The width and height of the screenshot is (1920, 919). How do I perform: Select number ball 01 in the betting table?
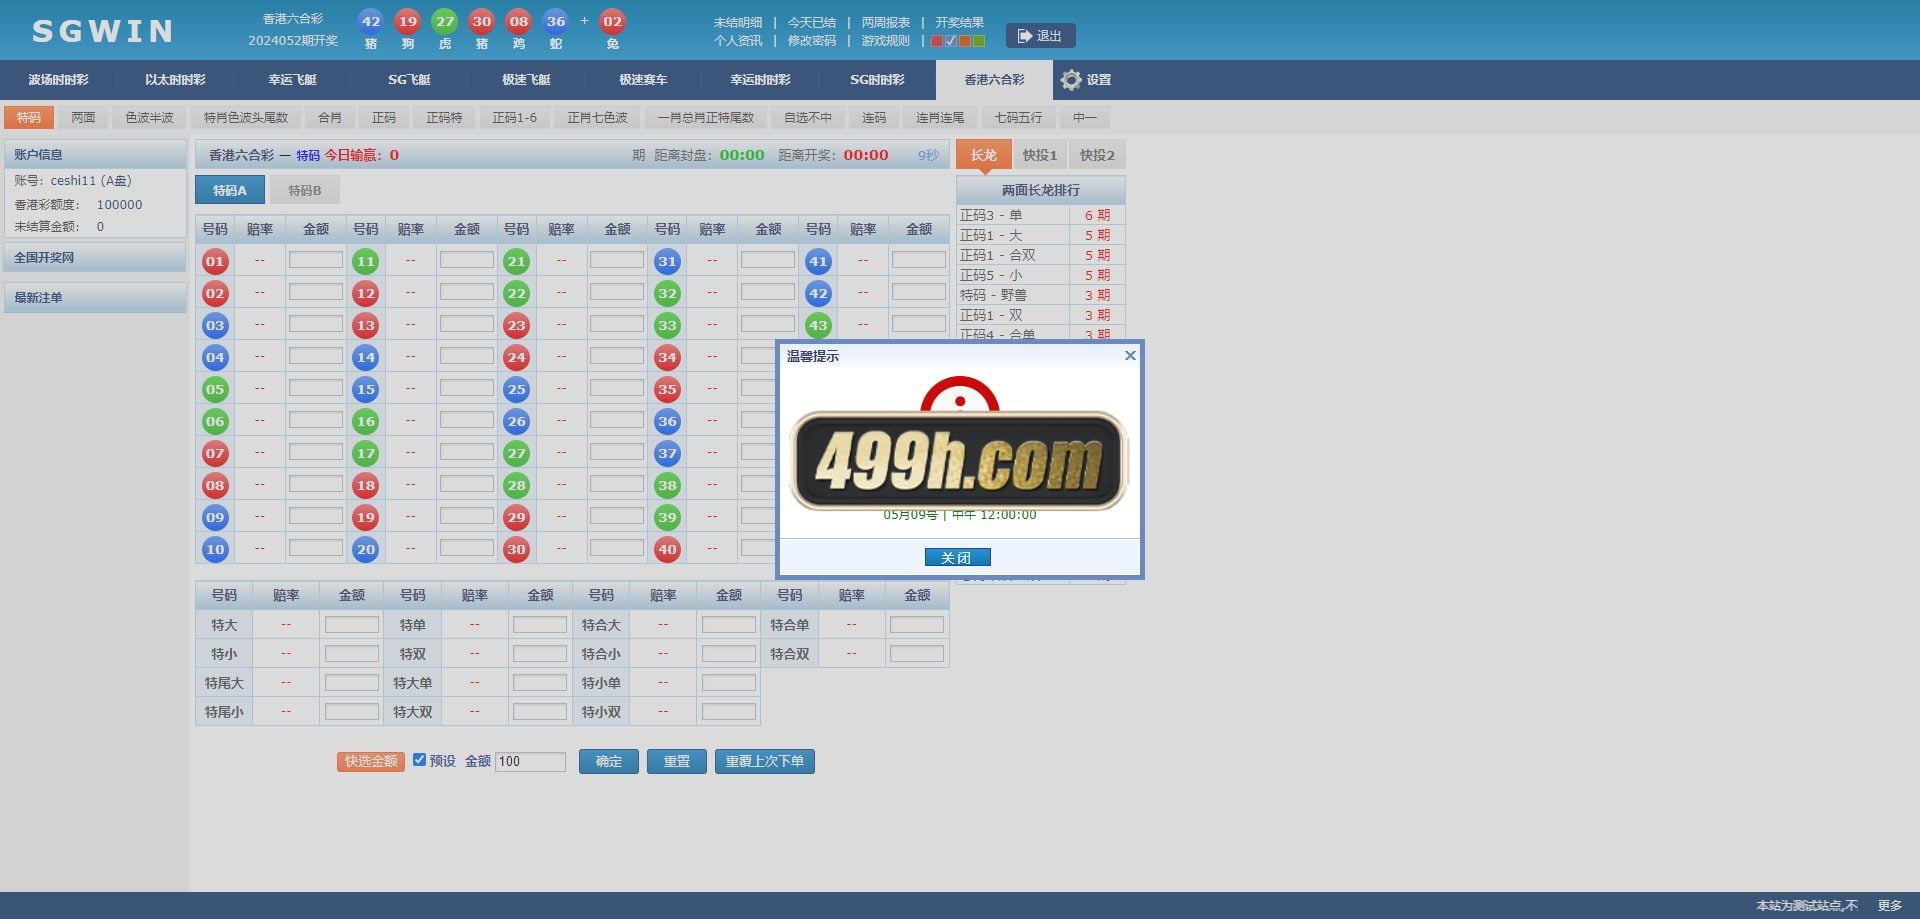tap(215, 262)
